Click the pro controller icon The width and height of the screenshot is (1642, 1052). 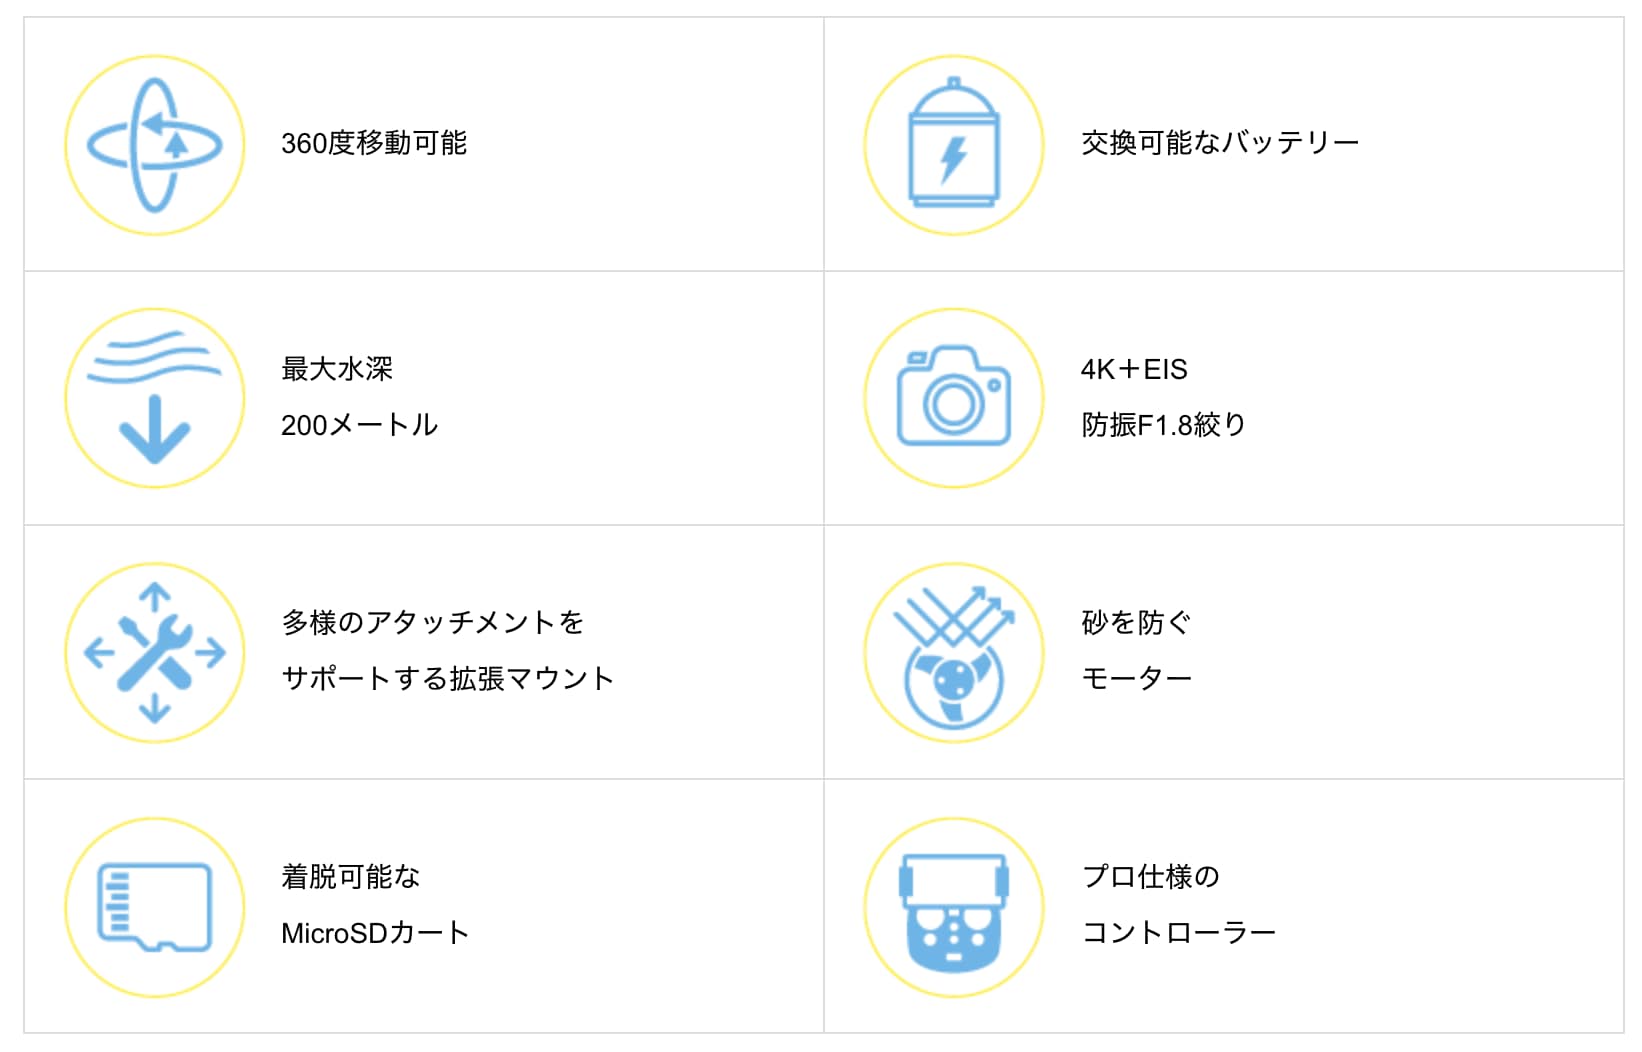click(953, 906)
